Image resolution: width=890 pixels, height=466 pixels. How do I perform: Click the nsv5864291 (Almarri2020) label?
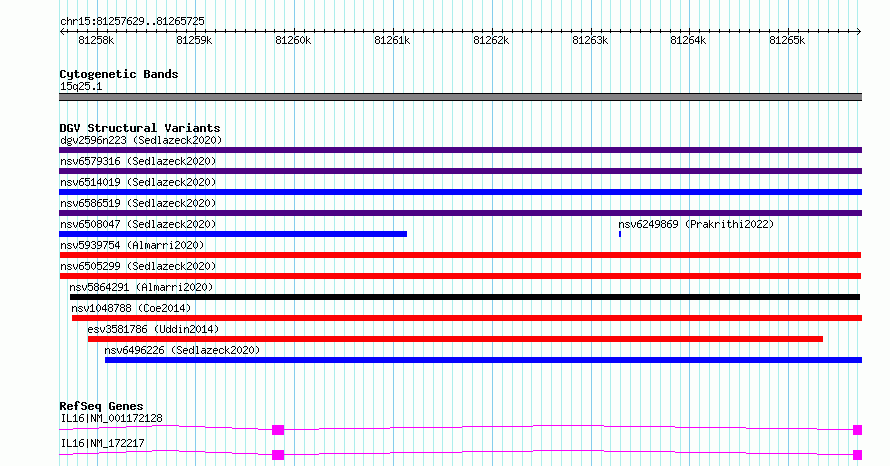point(141,287)
